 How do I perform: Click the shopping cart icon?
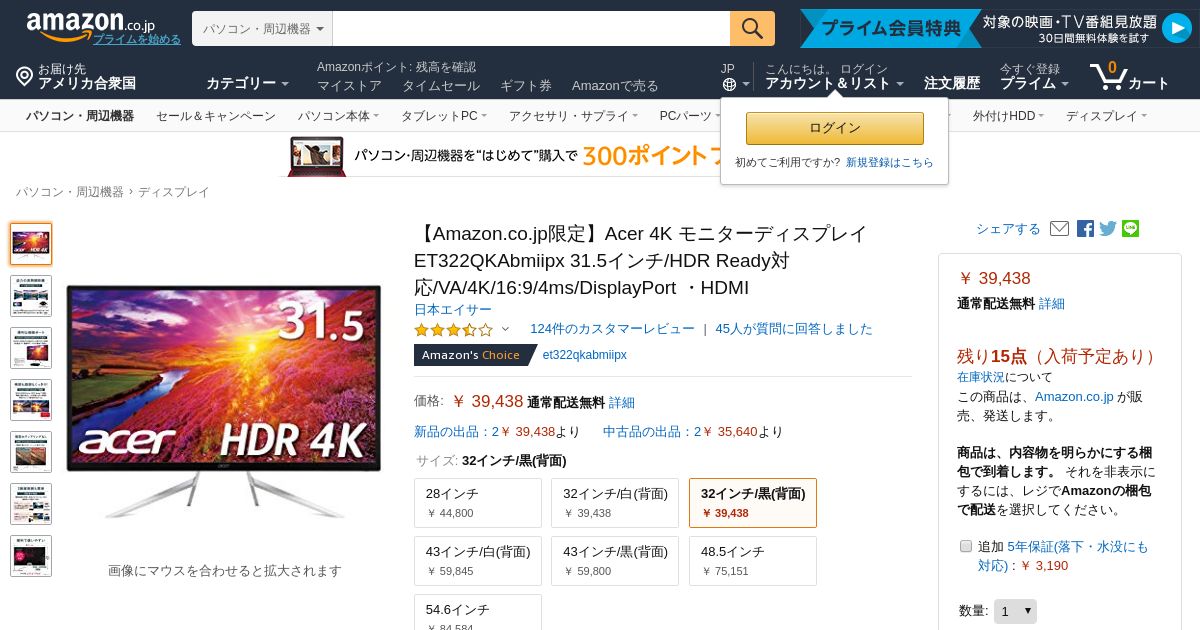coord(1108,75)
